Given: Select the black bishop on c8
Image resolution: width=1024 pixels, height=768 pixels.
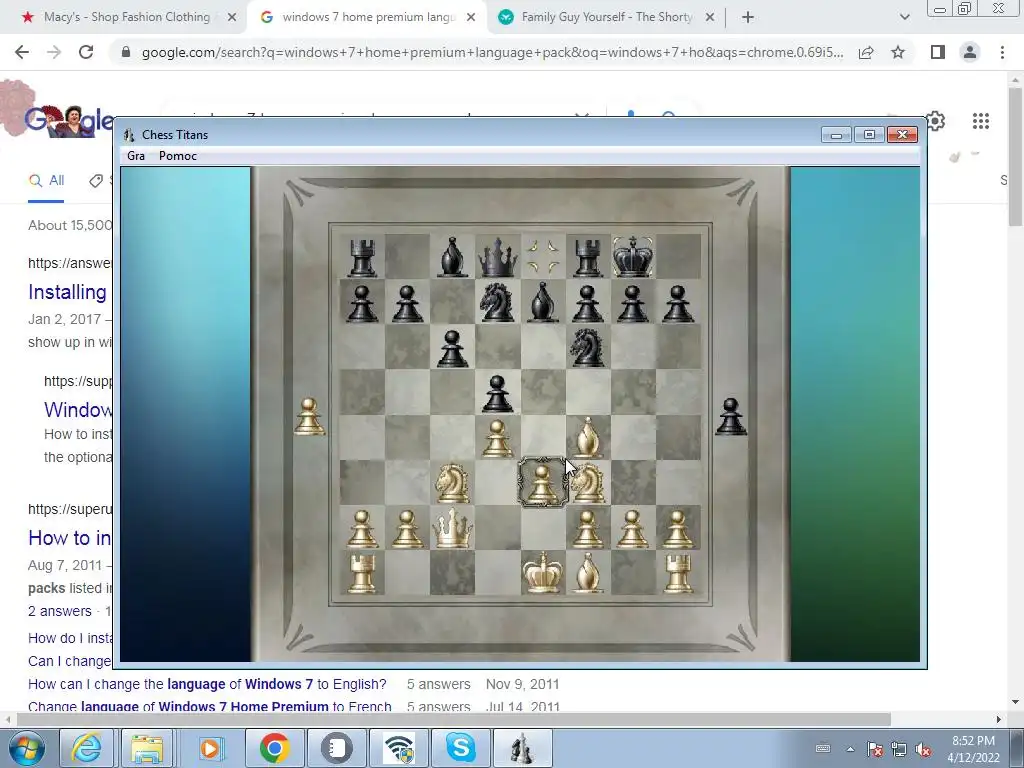Looking at the screenshot, I should [x=453, y=257].
